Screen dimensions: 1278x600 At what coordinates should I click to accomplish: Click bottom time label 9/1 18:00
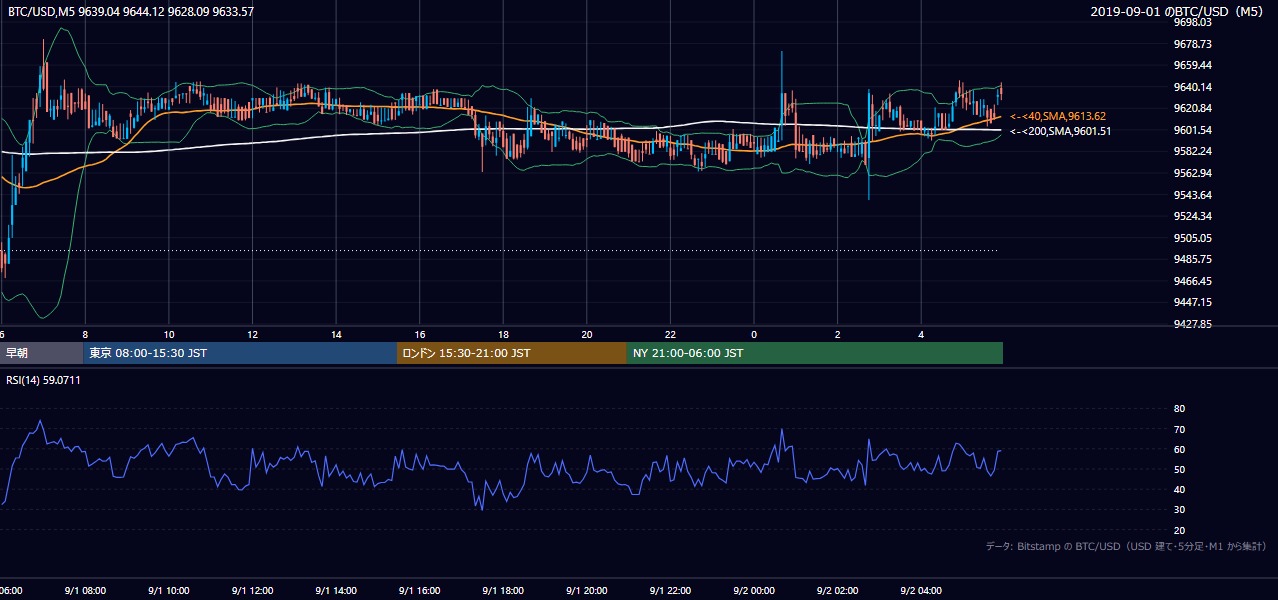pos(503,591)
